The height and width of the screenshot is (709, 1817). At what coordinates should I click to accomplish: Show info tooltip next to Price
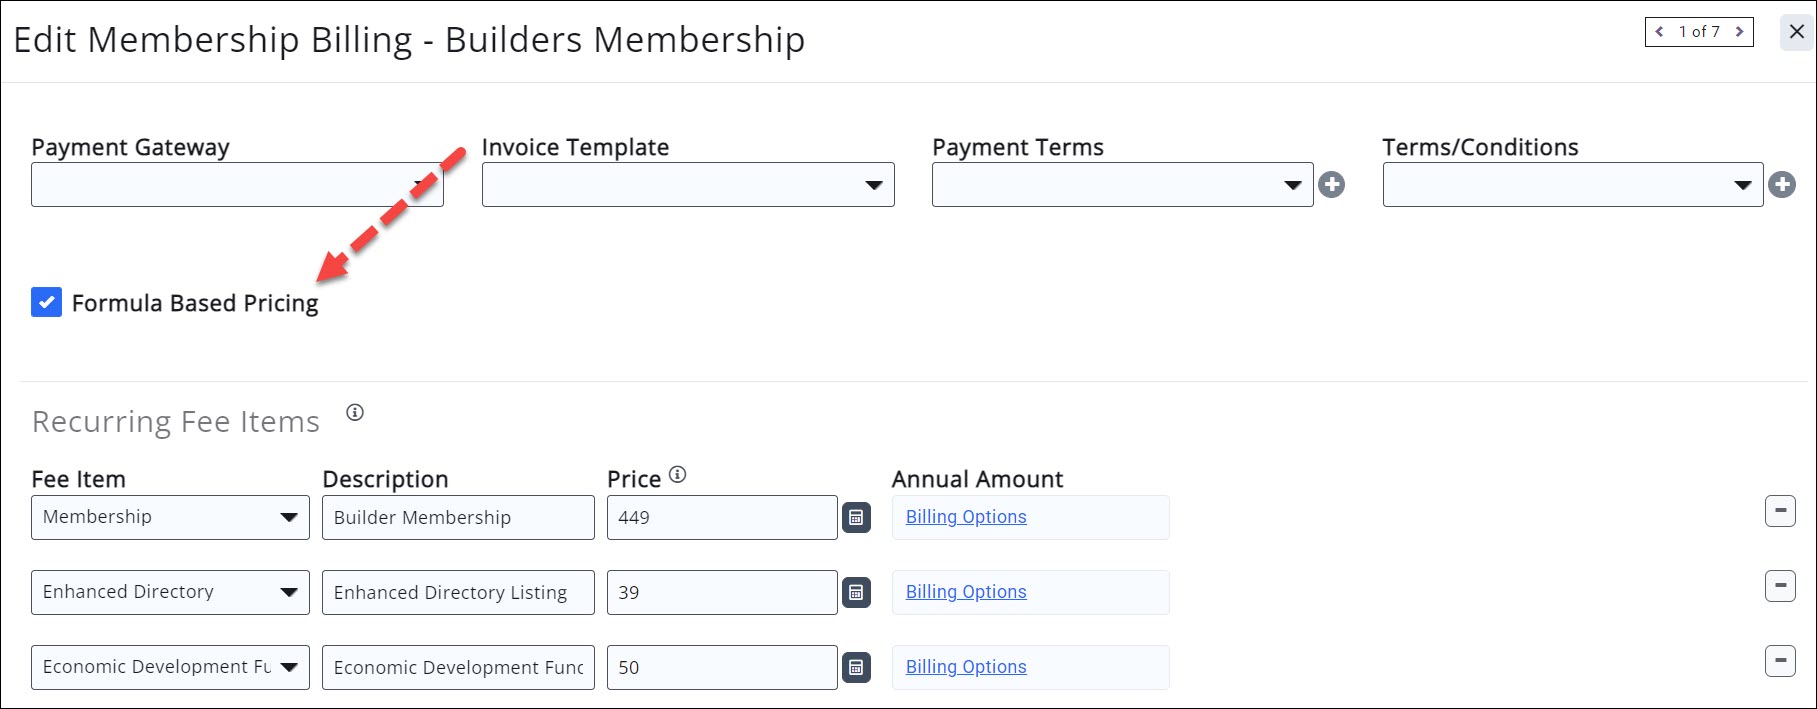tap(678, 475)
